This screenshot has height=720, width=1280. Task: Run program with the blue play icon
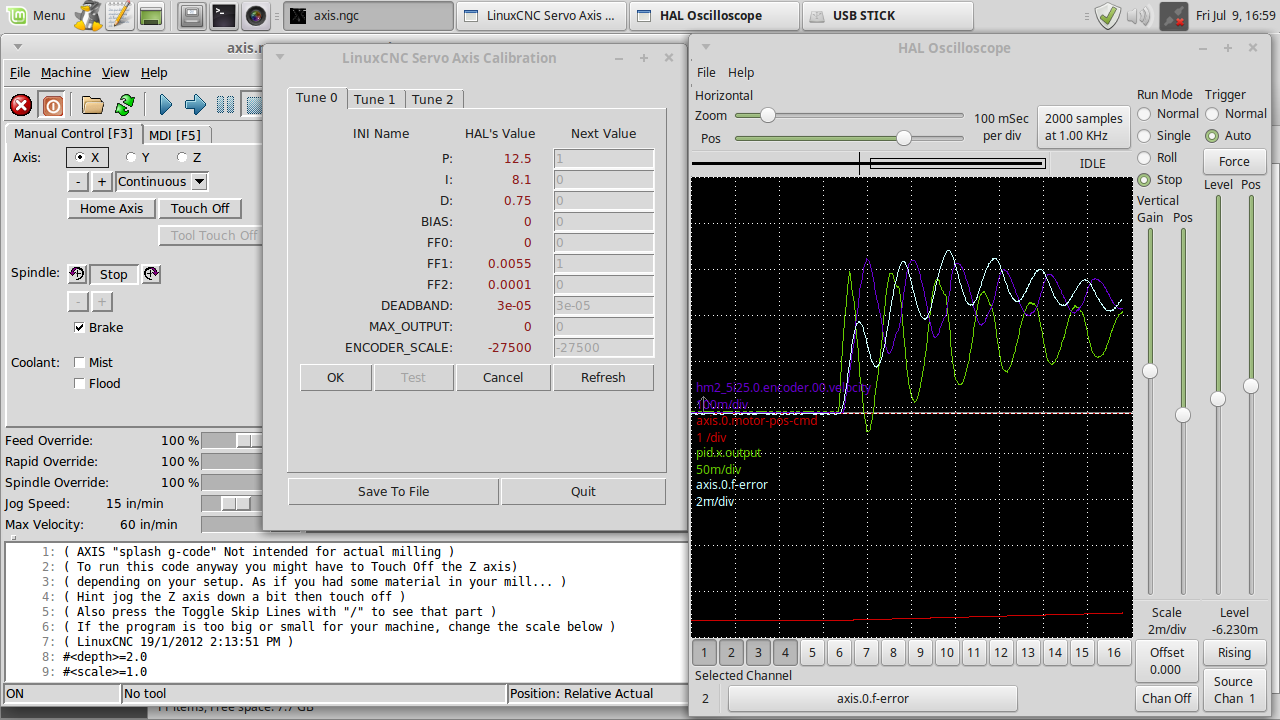coord(166,105)
